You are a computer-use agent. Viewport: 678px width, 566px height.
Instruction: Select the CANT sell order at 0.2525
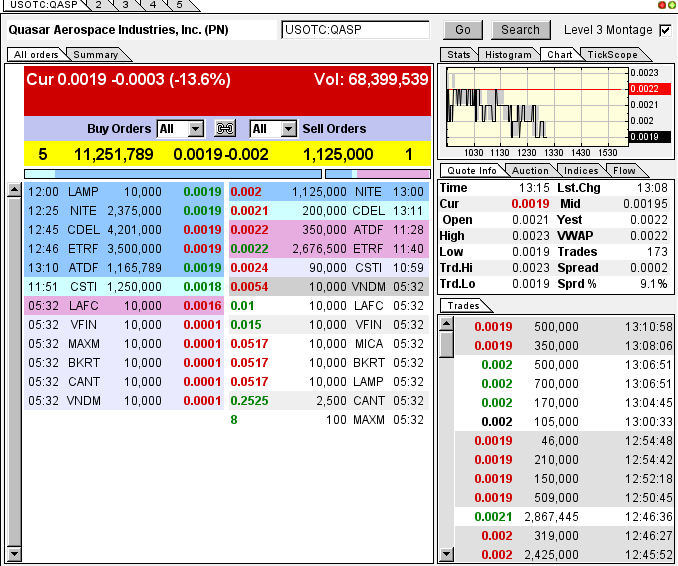tap(329, 401)
